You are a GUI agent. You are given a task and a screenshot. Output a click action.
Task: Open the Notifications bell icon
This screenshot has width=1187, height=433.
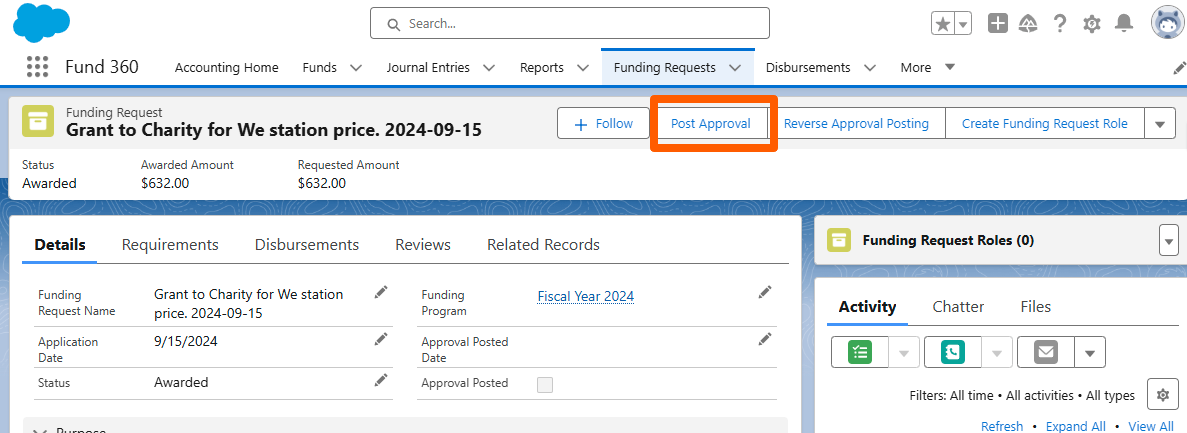1123,23
